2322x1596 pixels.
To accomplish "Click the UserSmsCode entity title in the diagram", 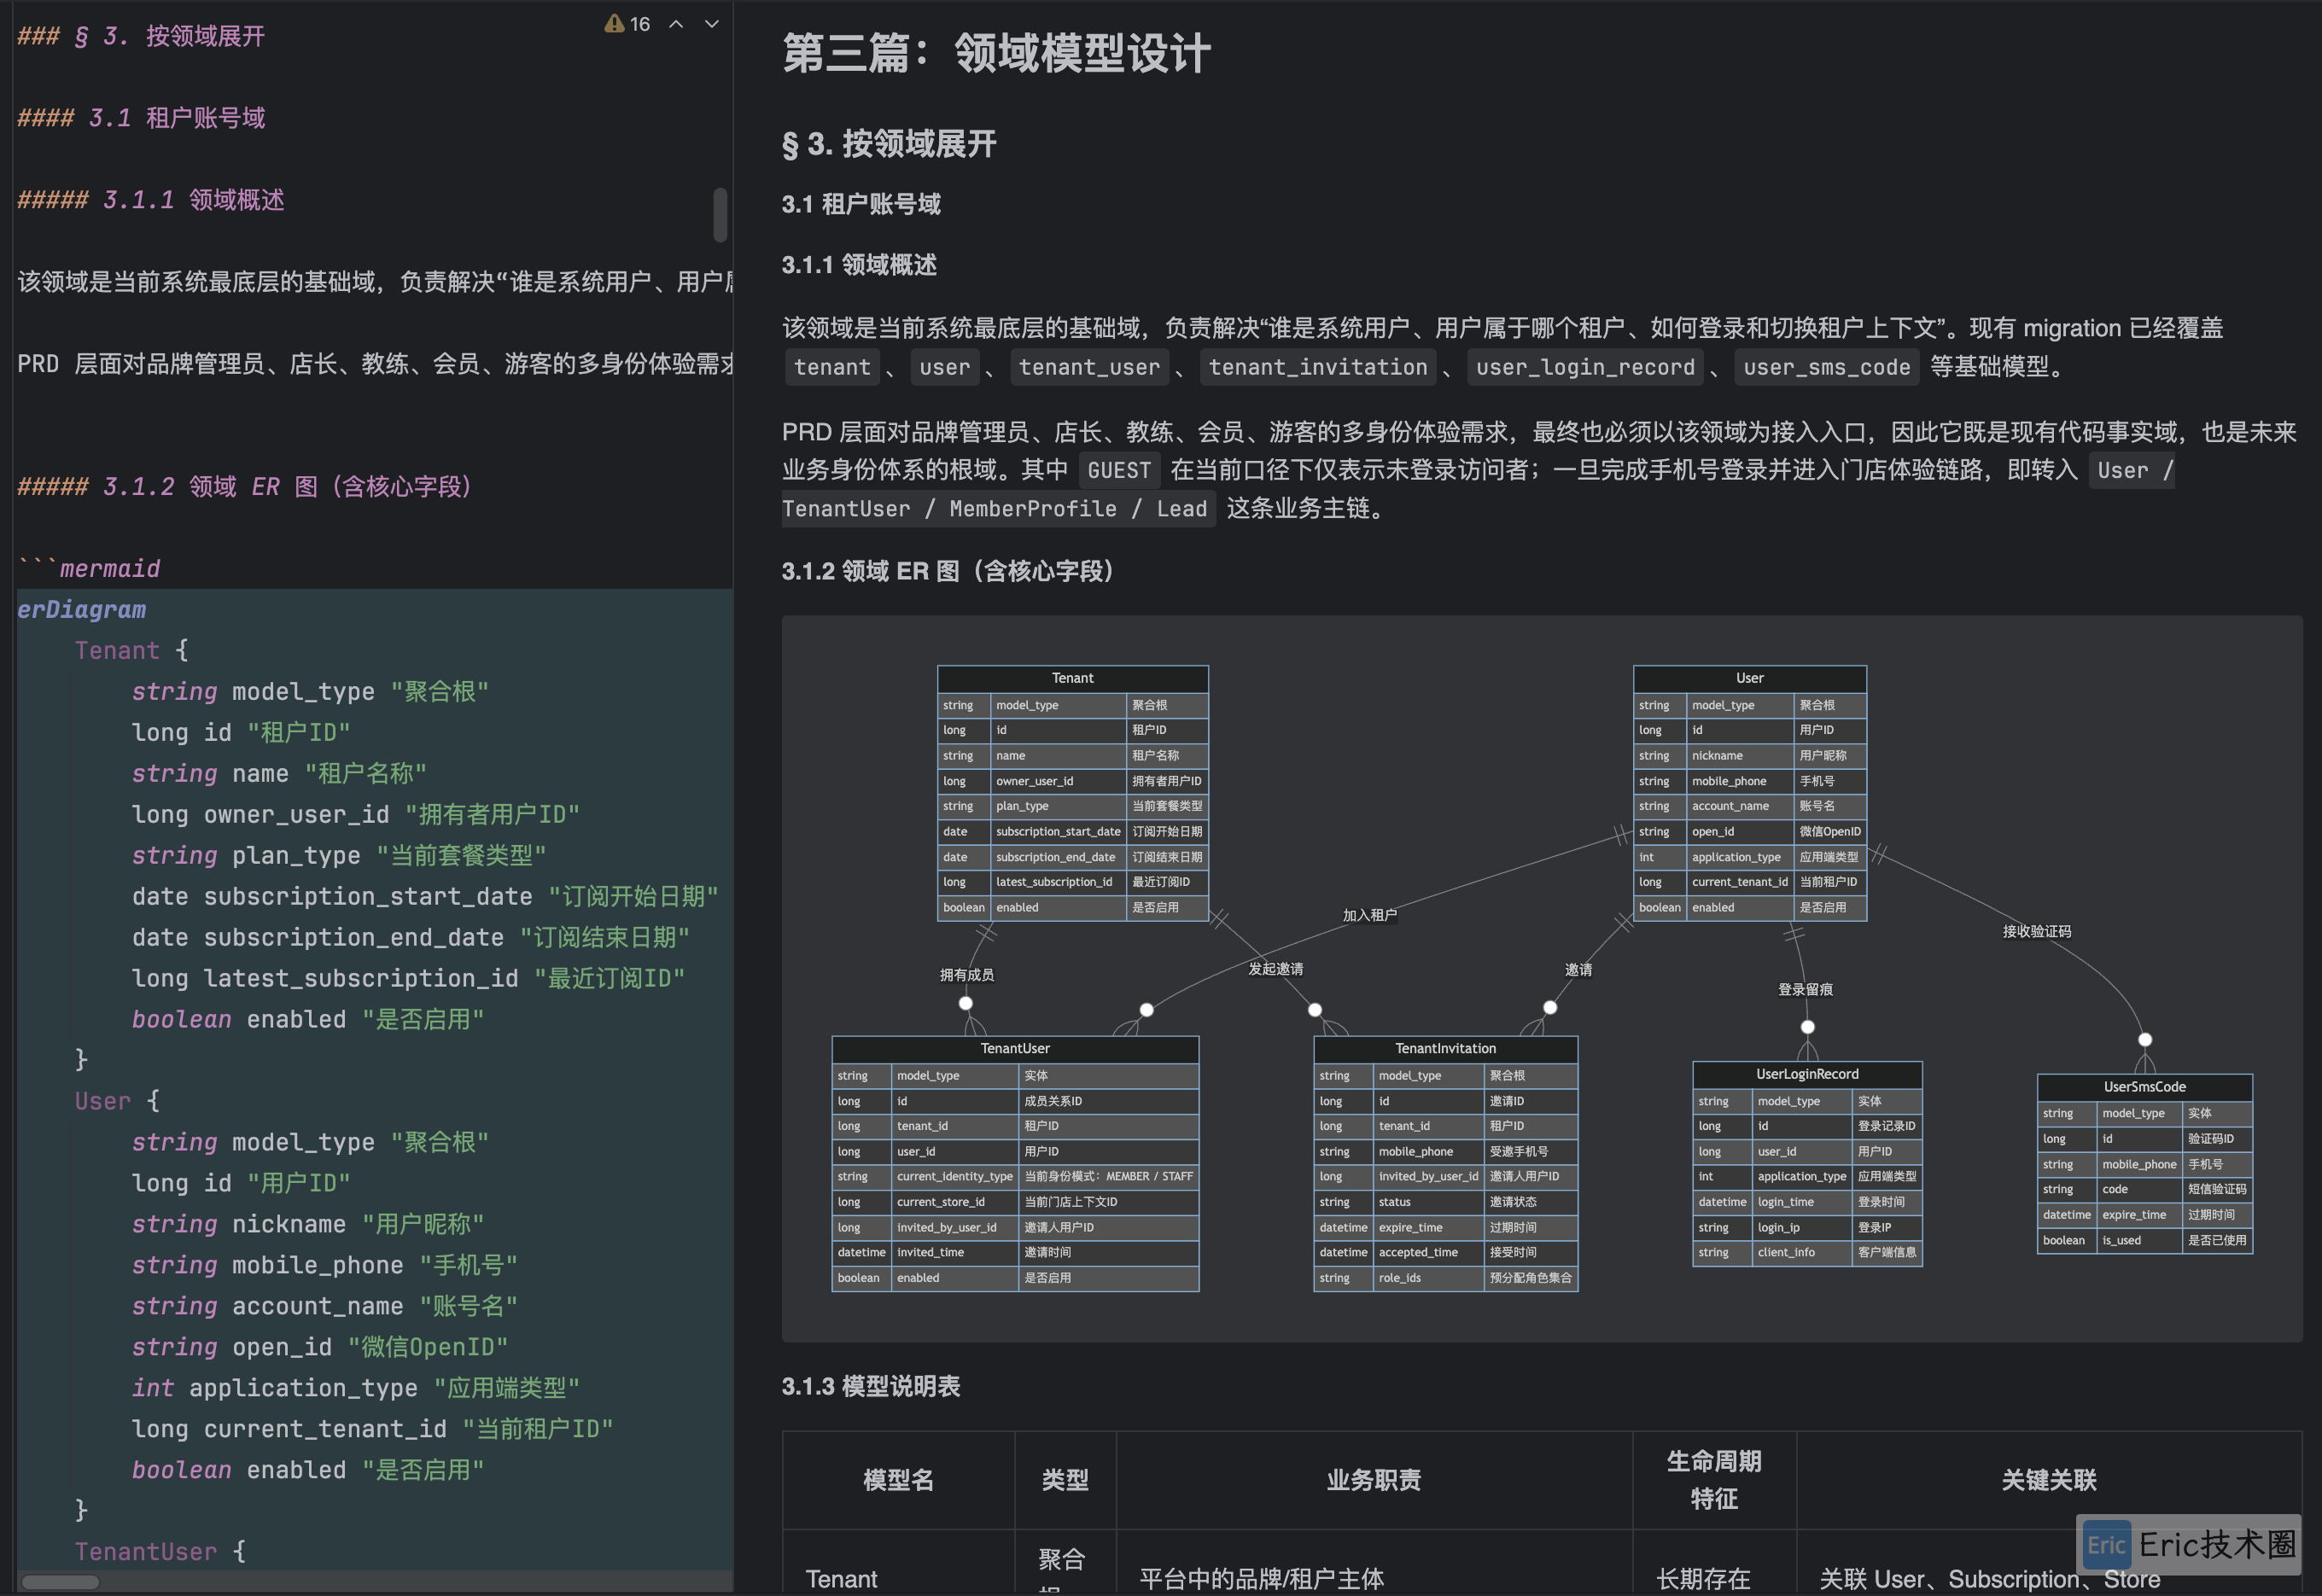I will [x=2145, y=1087].
